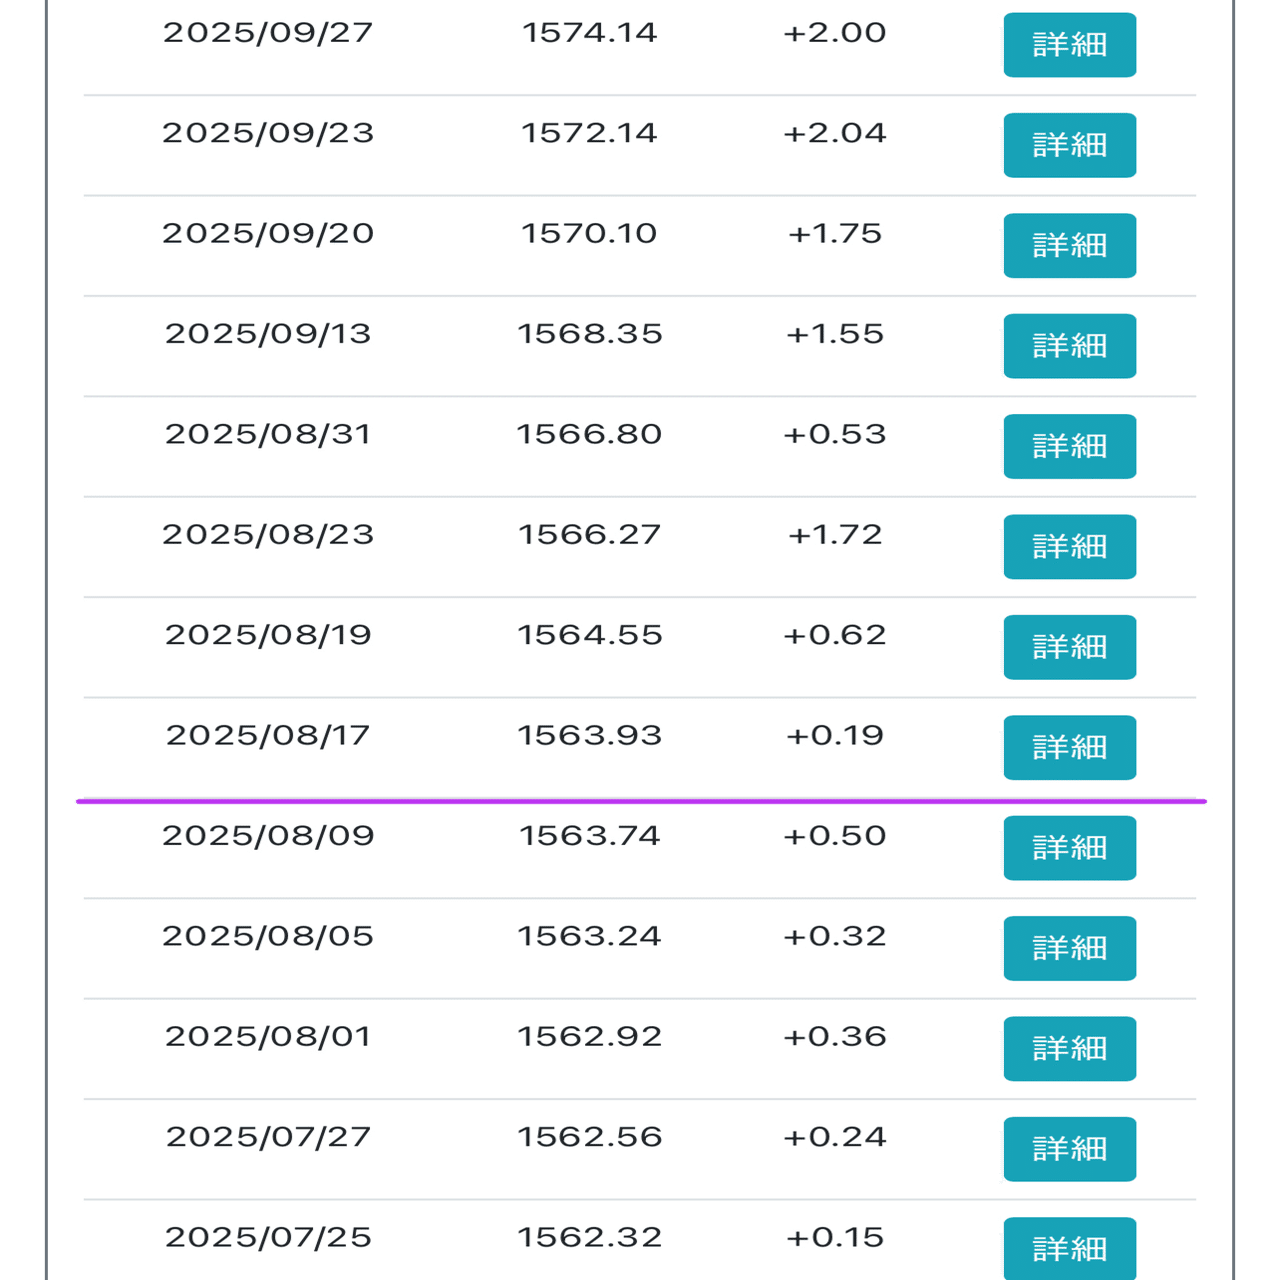Click the date text 2025/08/17
Image resolution: width=1280 pixels, height=1280 pixels.
[268, 736]
